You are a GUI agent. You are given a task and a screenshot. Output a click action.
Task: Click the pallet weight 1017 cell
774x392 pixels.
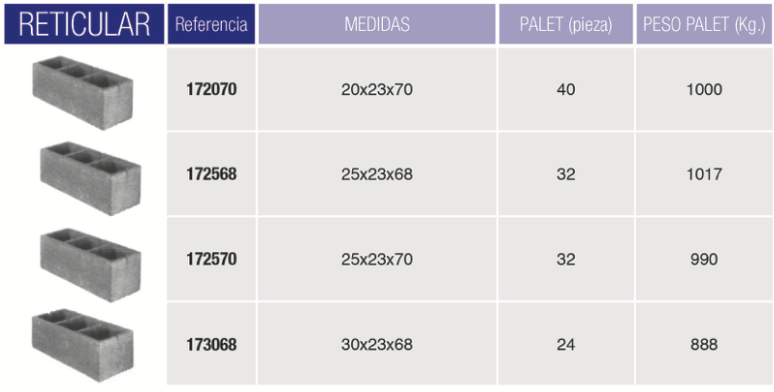pos(704,174)
